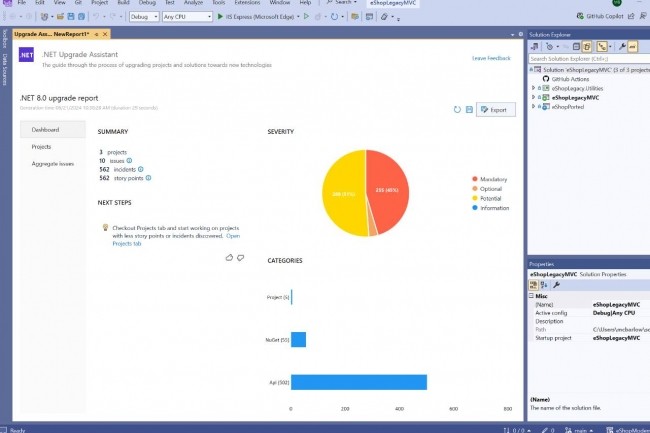Click the Leave Feedback link

[x=492, y=58]
